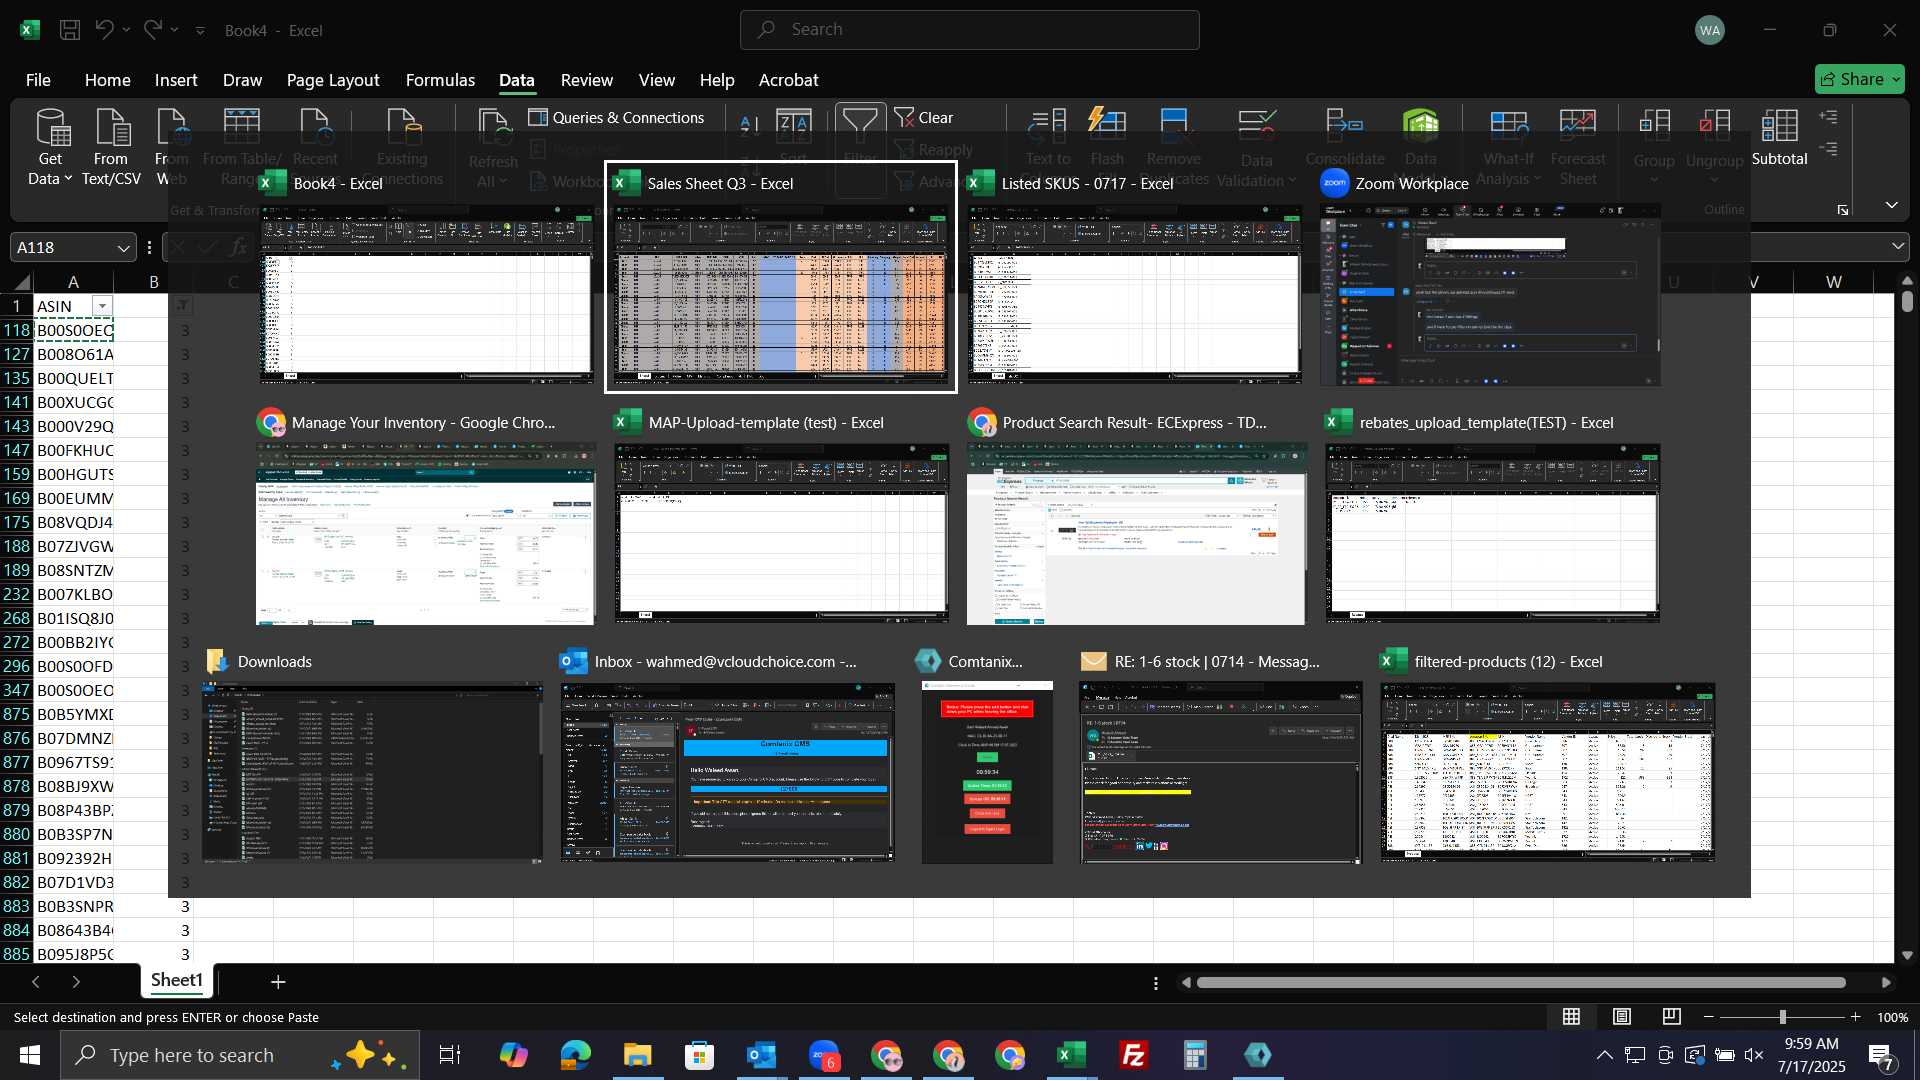Click the Subtotal icon in Outline group
The width and height of the screenshot is (1920, 1080).
1779,138
